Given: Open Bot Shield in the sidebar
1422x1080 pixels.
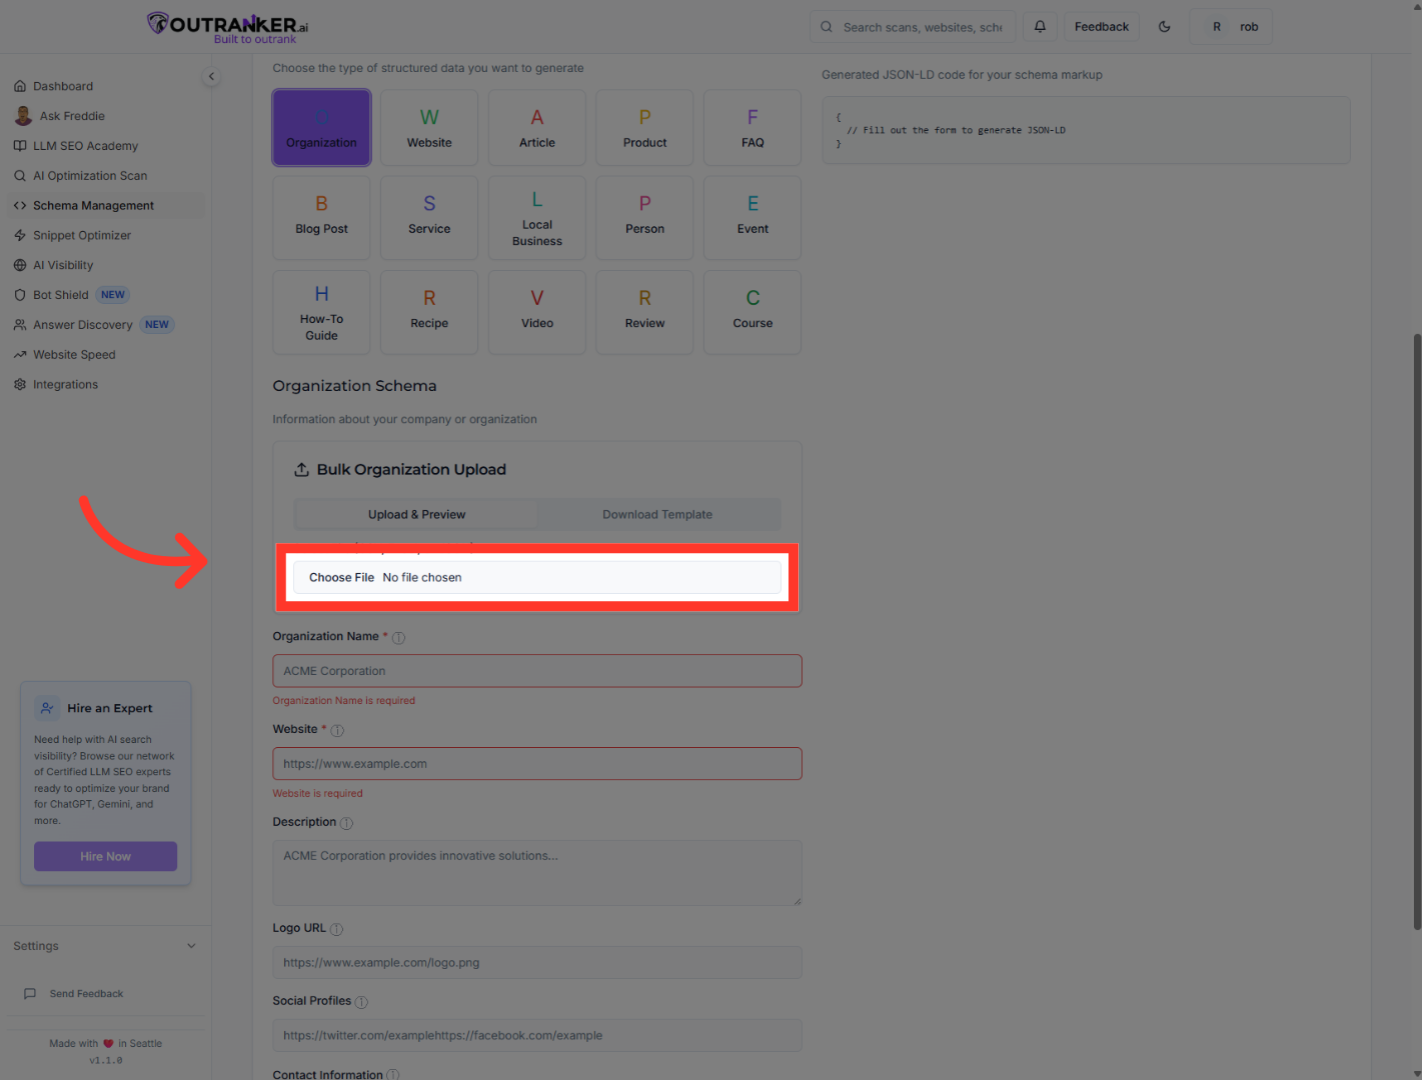Looking at the screenshot, I should 60,294.
